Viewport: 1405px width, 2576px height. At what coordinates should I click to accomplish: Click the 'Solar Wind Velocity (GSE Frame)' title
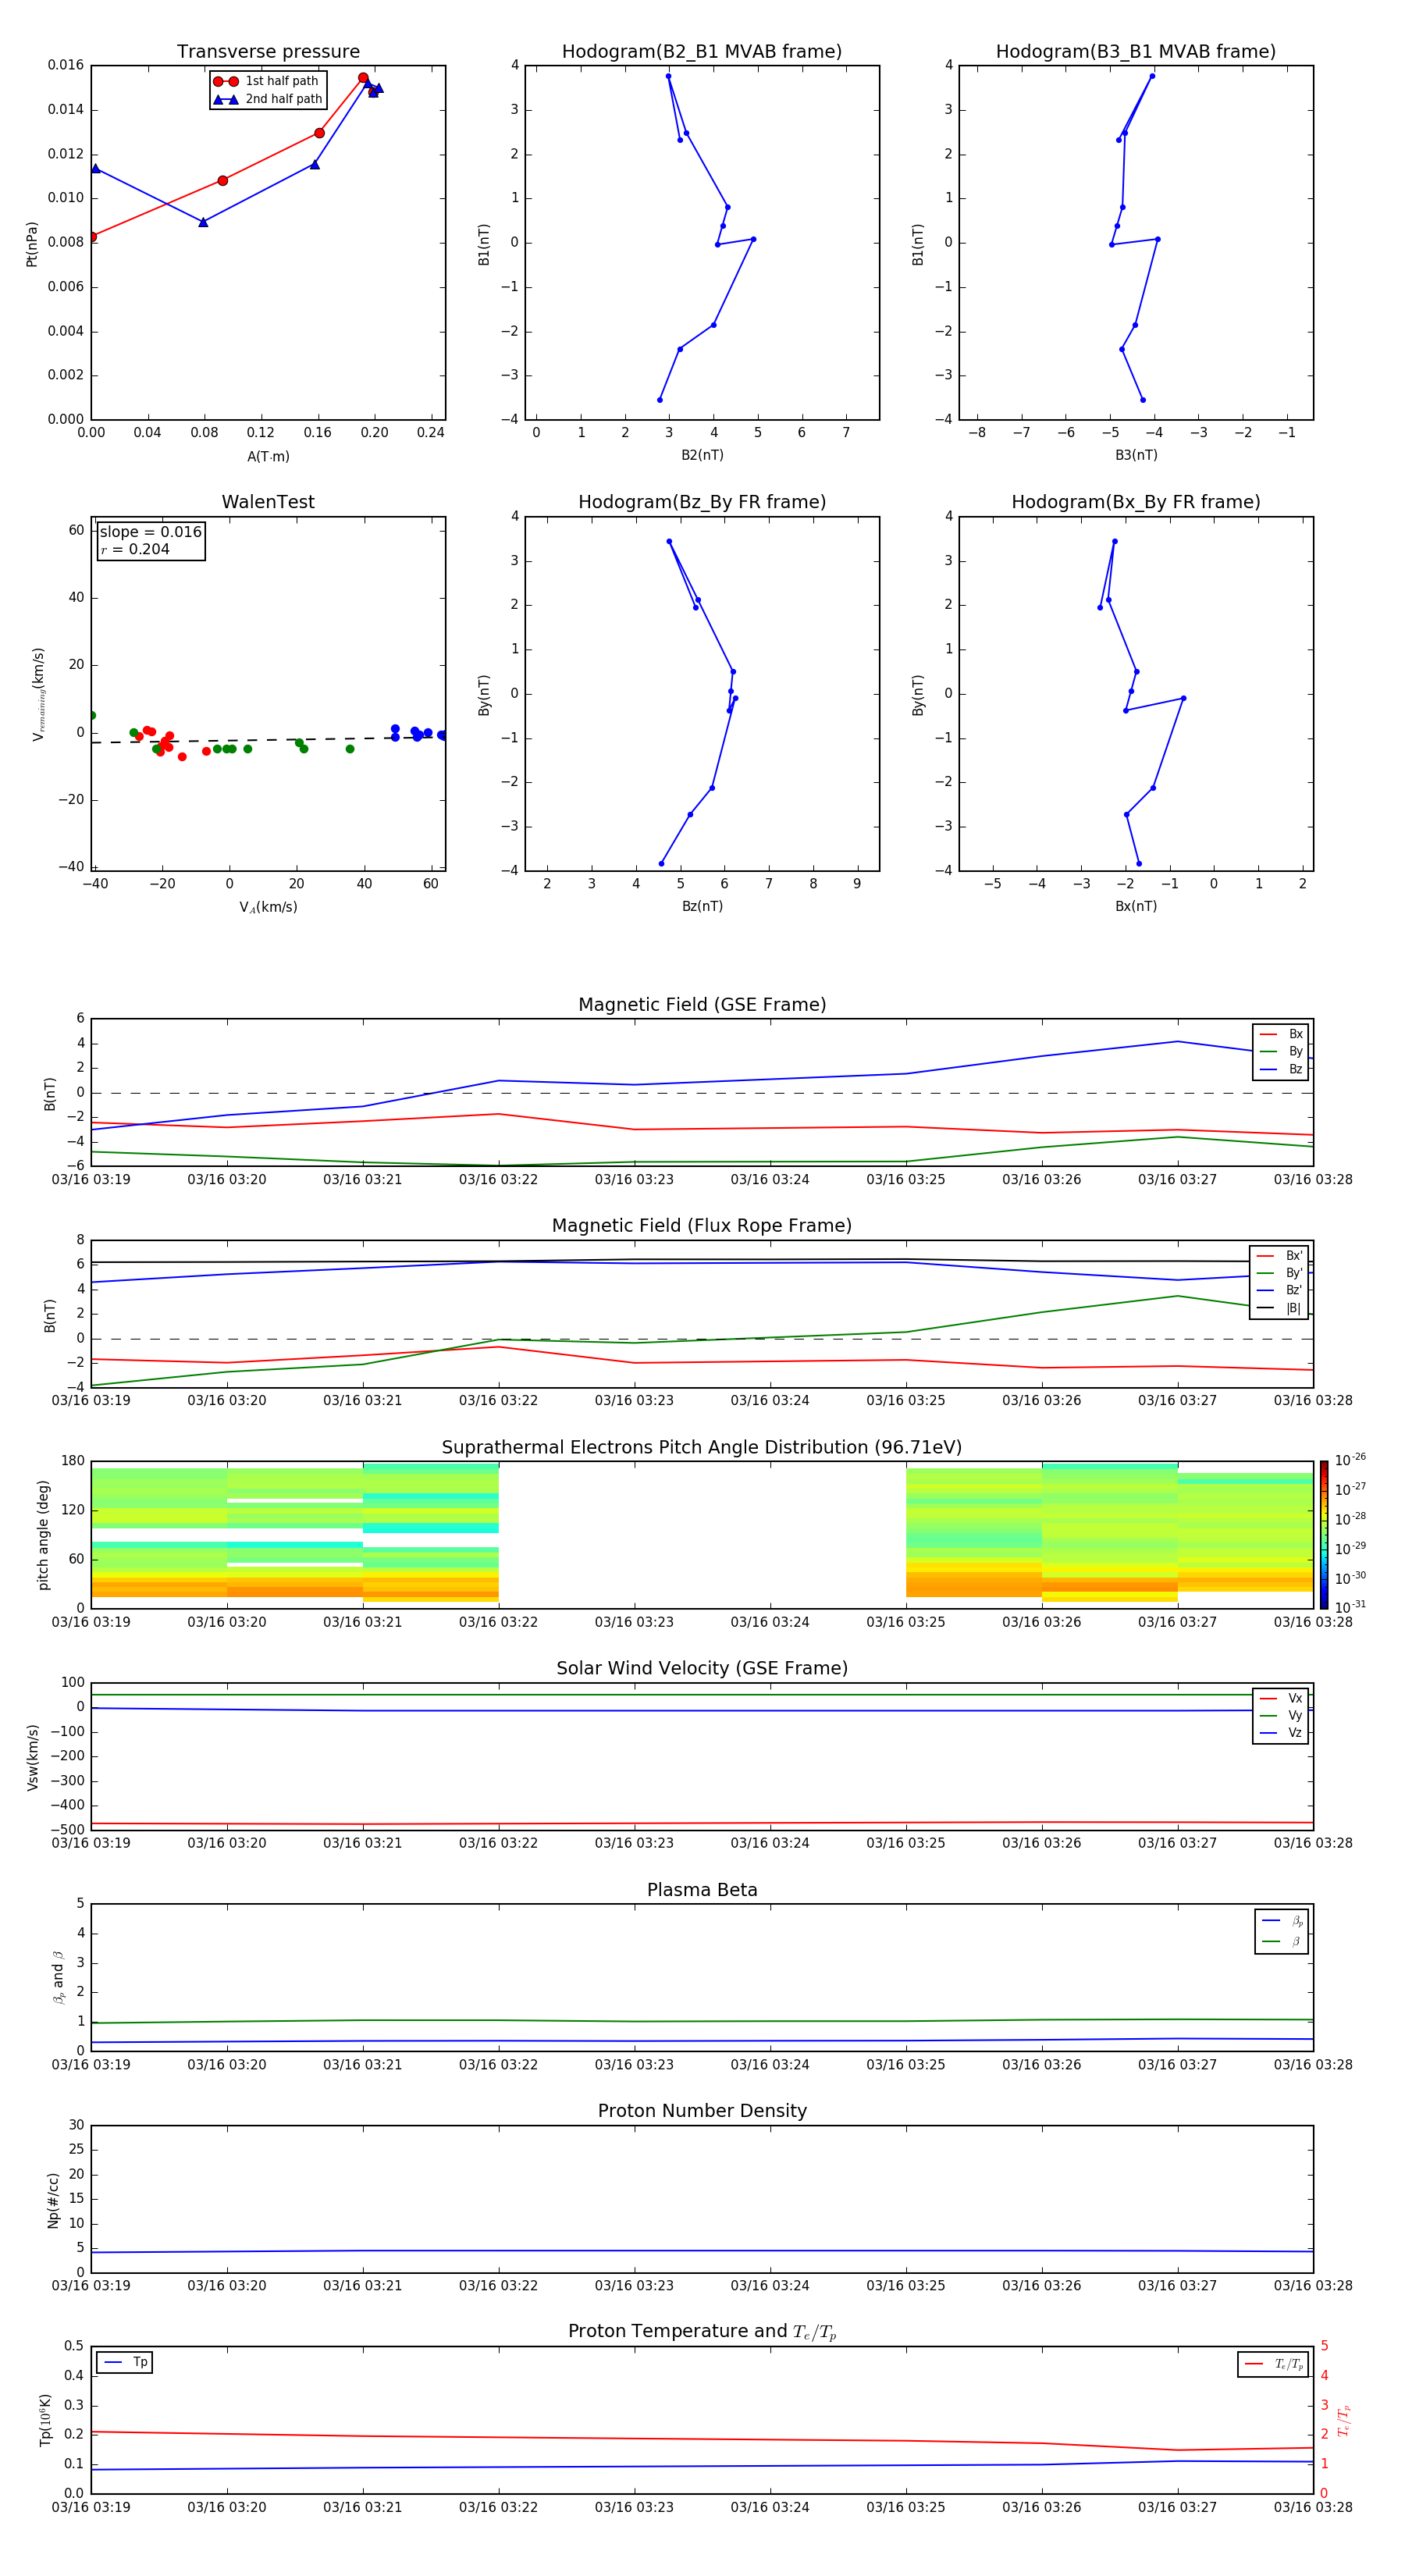point(702,1669)
